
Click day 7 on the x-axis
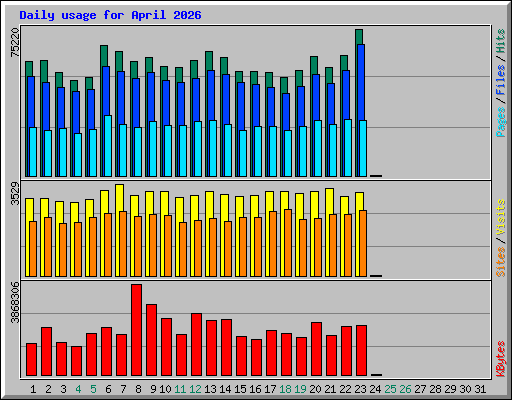(x=123, y=389)
